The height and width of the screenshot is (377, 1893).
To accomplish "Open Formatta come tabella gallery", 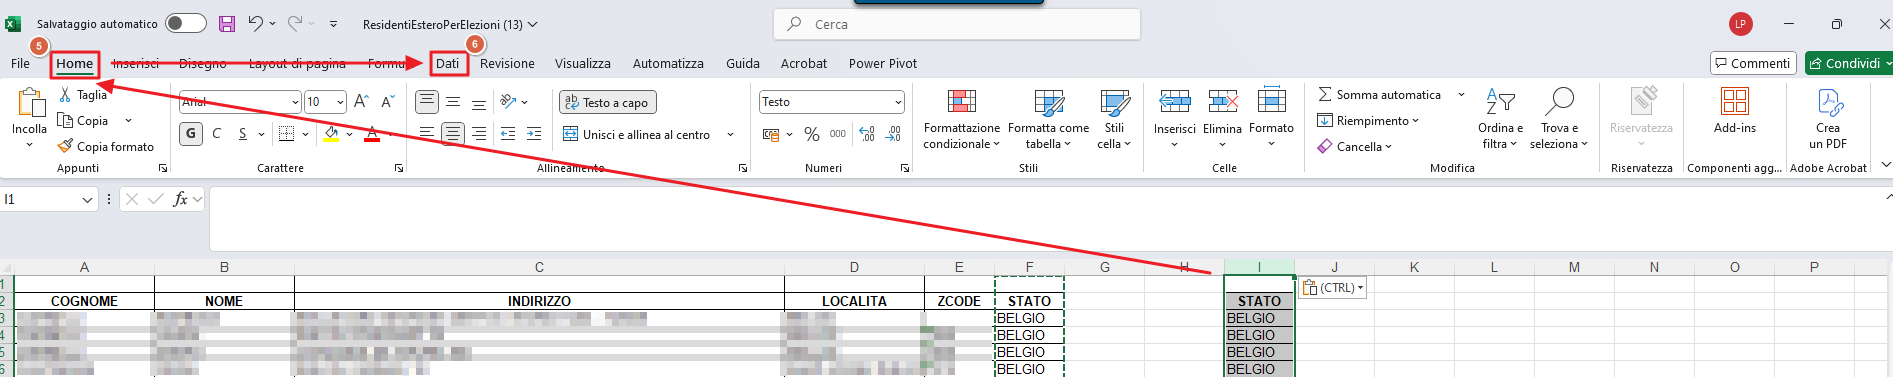I will pyautogui.click(x=1048, y=120).
